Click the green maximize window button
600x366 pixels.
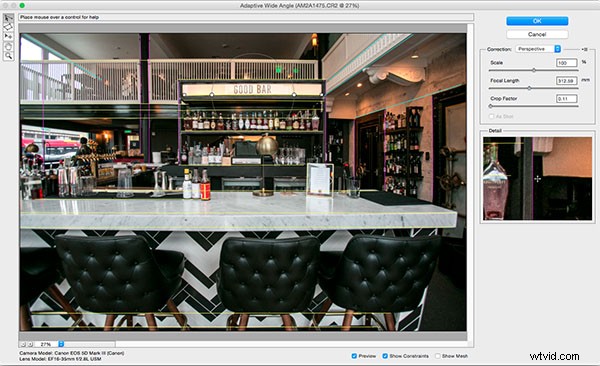(22, 5)
